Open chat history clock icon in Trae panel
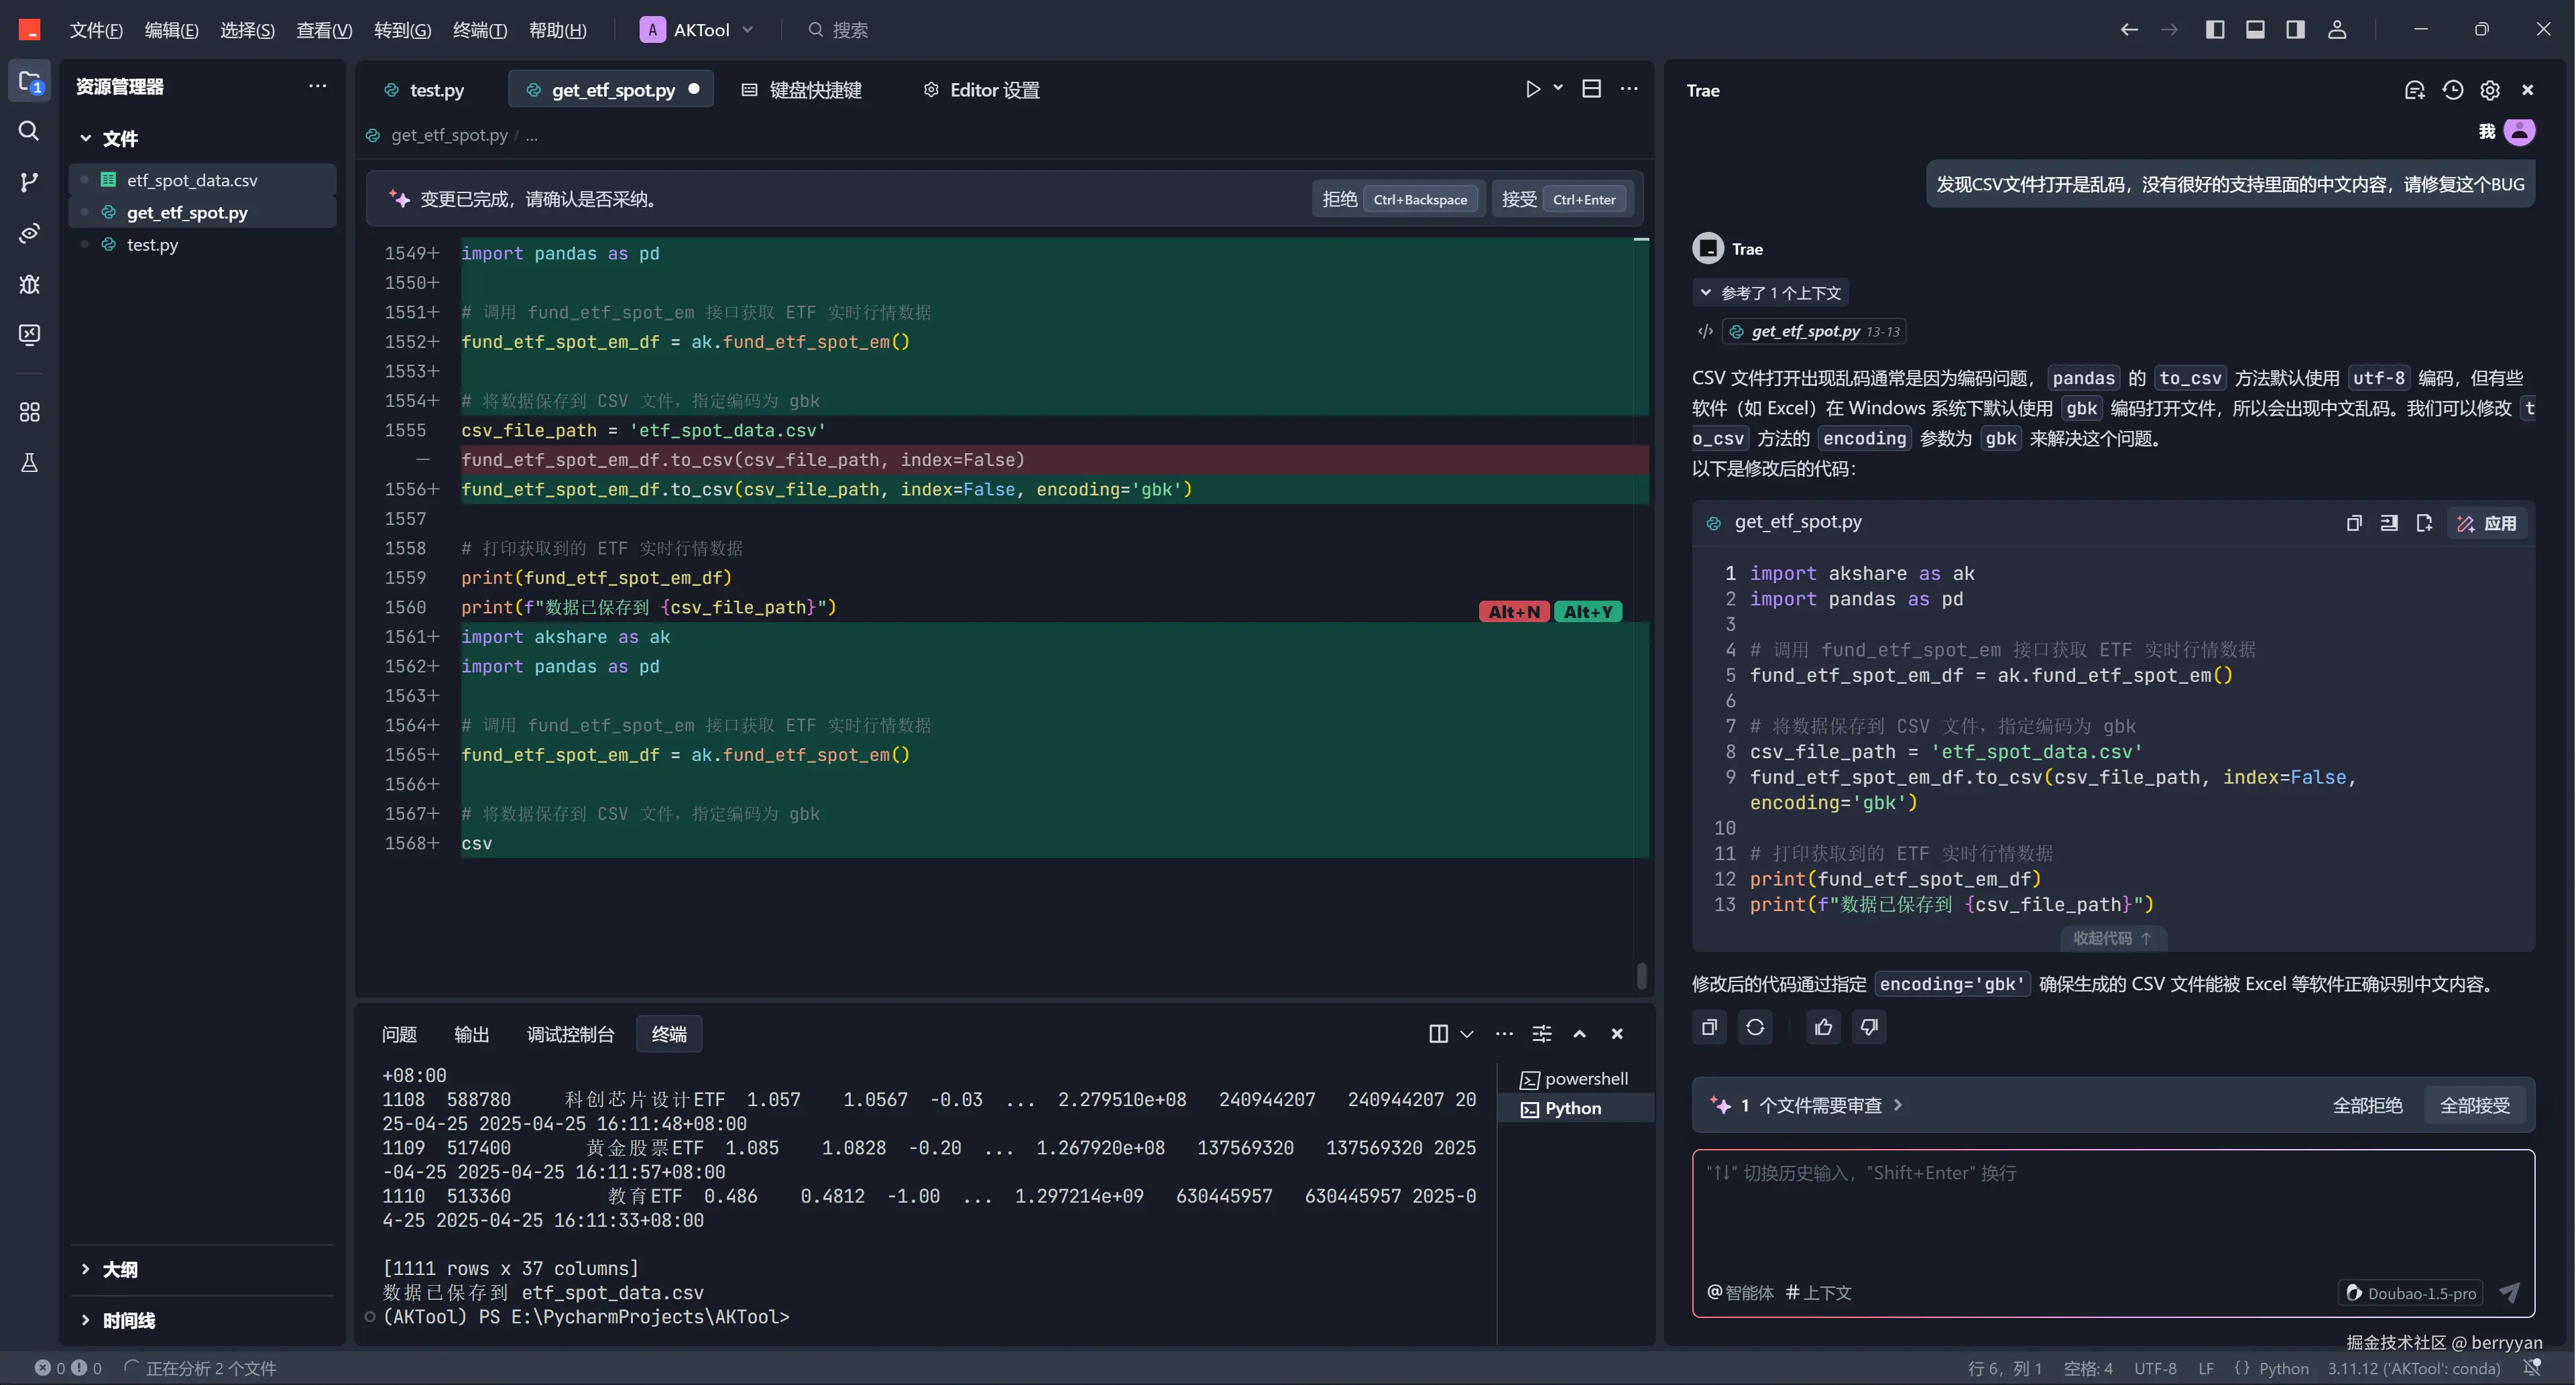 2452,90
